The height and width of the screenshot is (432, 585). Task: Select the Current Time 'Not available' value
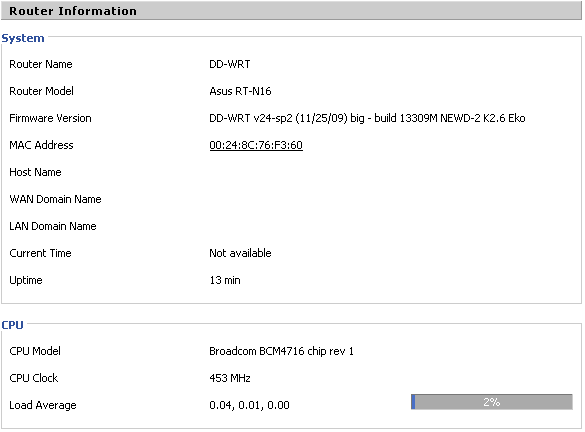(x=240, y=253)
